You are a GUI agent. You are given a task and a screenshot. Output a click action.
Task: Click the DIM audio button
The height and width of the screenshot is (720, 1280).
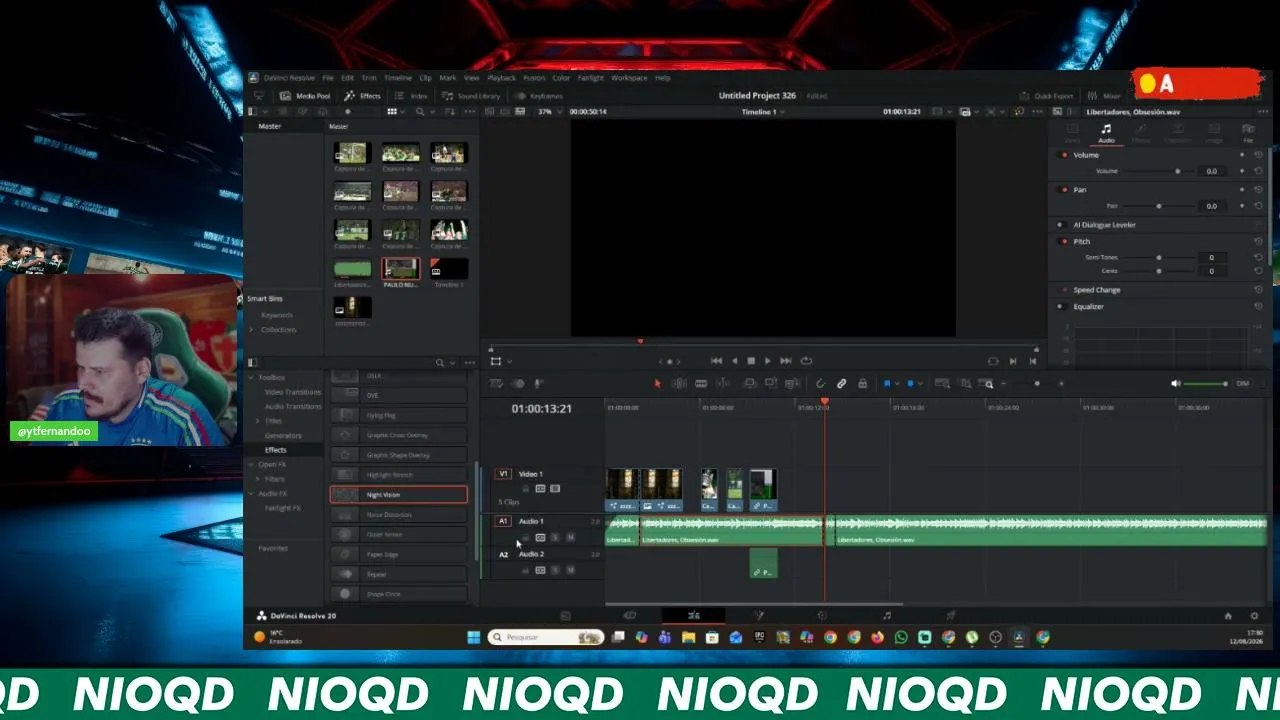pyautogui.click(x=1243, y=383)
